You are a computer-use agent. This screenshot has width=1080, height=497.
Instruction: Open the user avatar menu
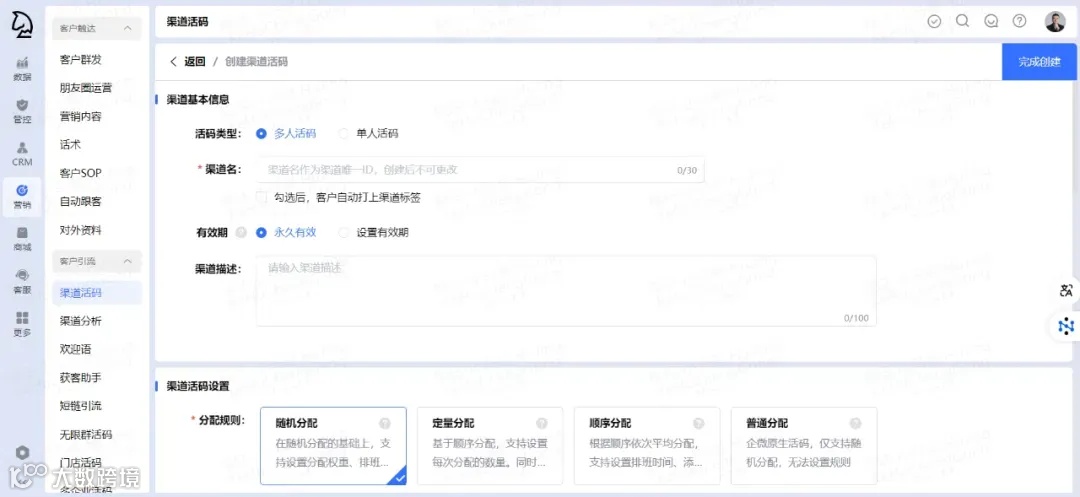click(x=1055, y=21)
